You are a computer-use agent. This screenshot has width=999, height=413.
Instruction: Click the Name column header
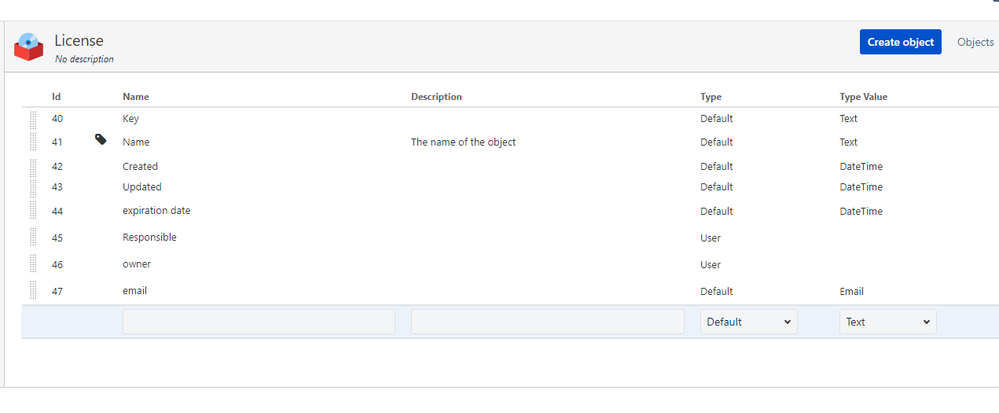click(136, 97)
